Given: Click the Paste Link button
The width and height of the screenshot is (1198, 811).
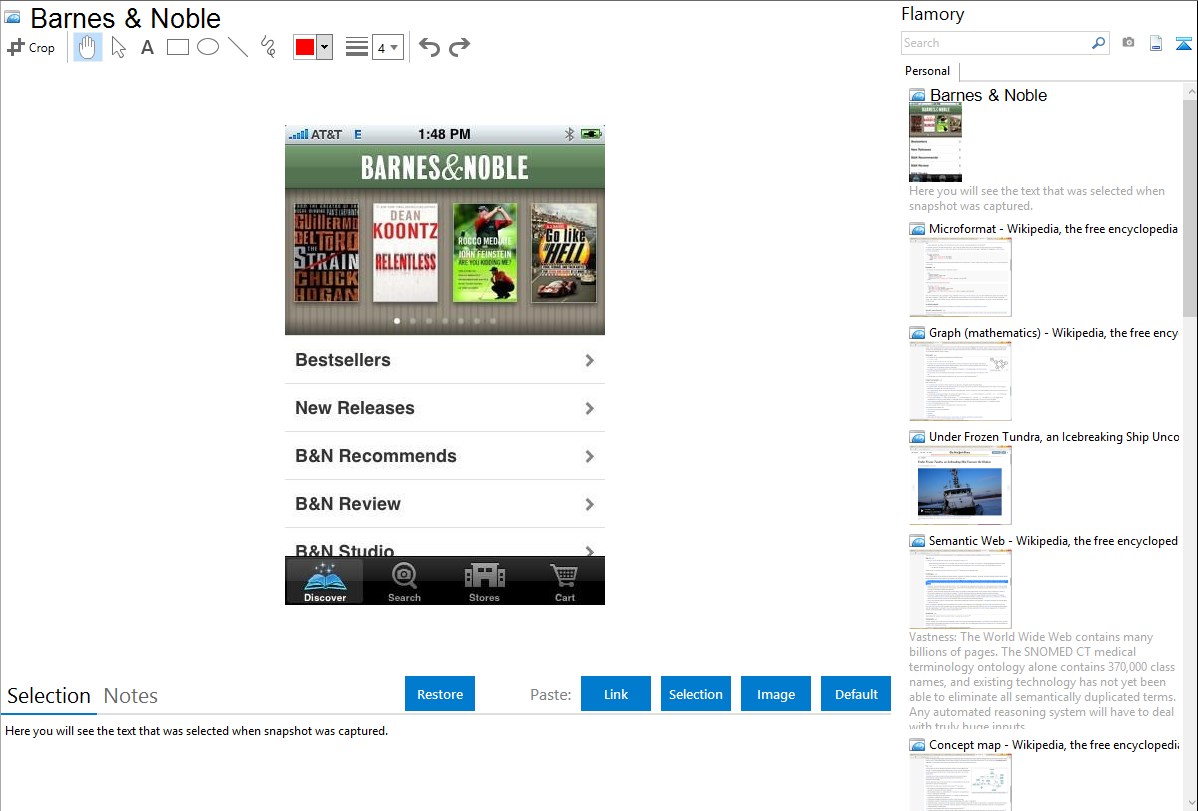Looking at the screenshot, I should [x=616, y=694].
